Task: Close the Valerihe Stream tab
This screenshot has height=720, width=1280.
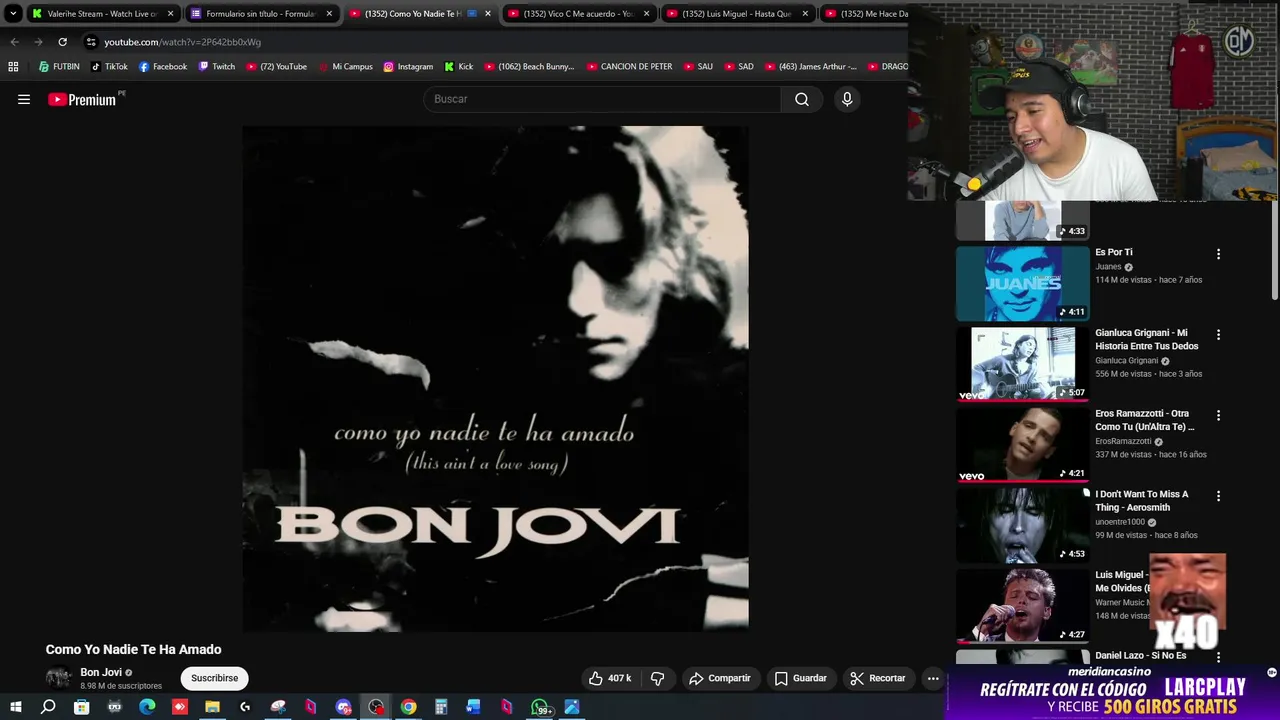Action: click(170, 14)
